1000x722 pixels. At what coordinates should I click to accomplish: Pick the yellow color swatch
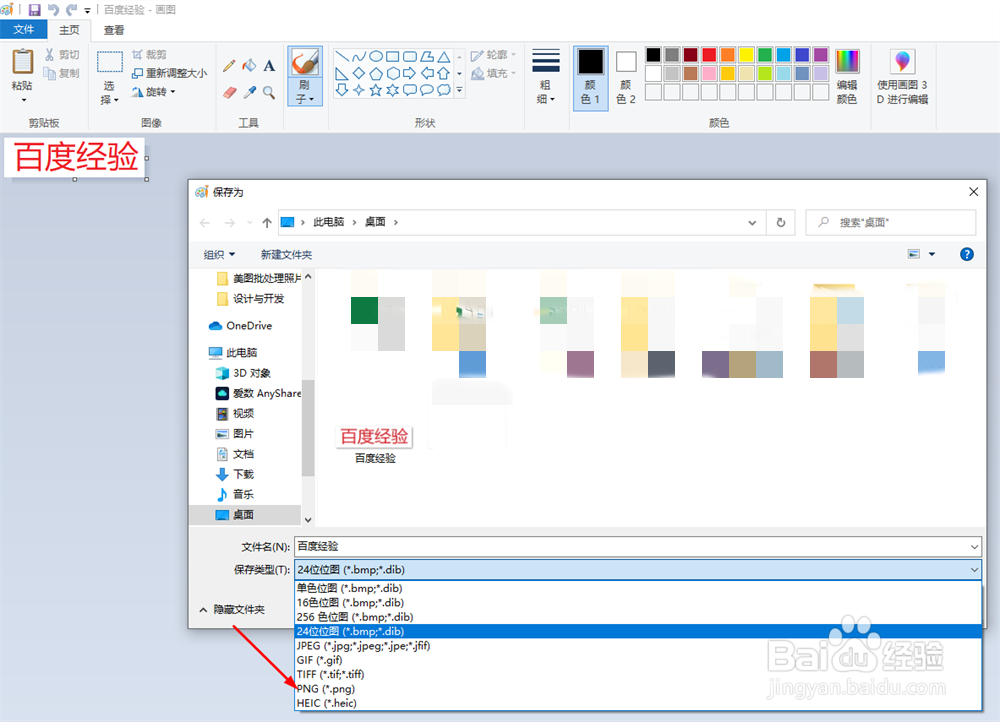pyautogui.click(x=746, y=55)
